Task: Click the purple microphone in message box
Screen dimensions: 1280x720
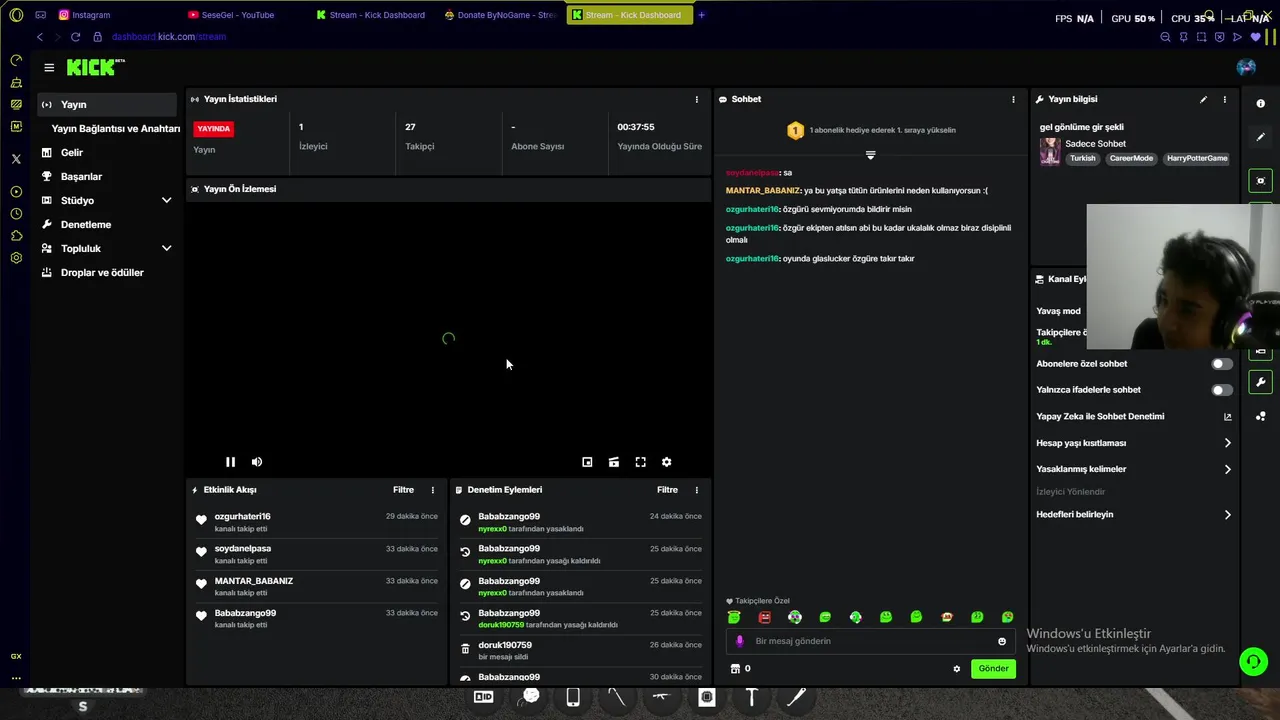Action: pos(740,641)
